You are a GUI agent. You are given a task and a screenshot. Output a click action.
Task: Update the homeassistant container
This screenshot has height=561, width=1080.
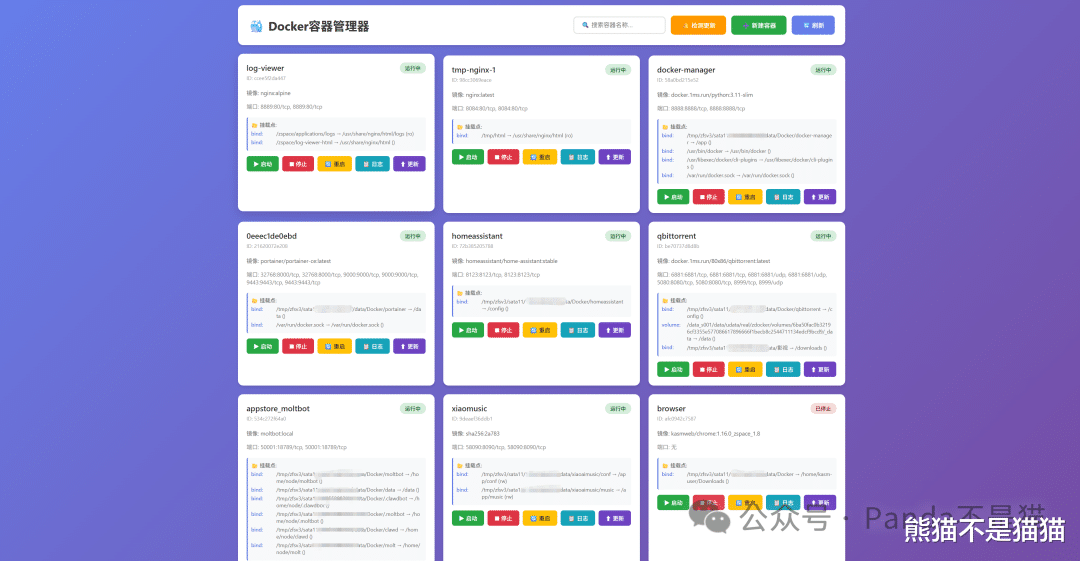(614, 330)
